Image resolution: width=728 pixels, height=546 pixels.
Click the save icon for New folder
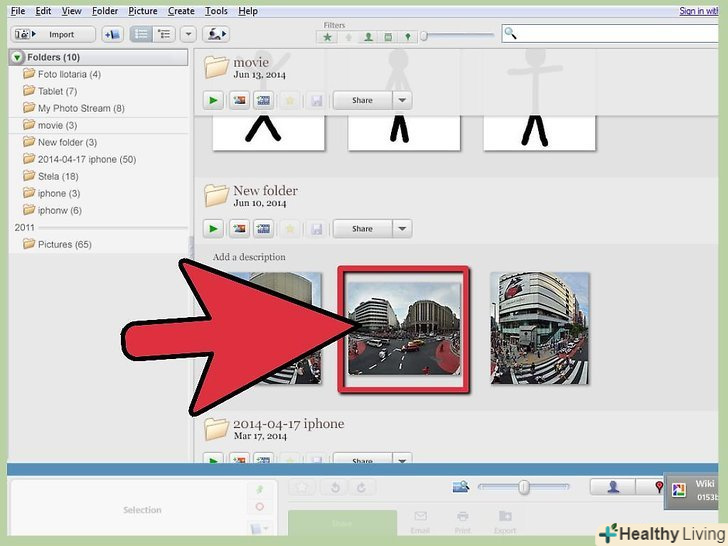pyautogui.click(x=316, y=228)
